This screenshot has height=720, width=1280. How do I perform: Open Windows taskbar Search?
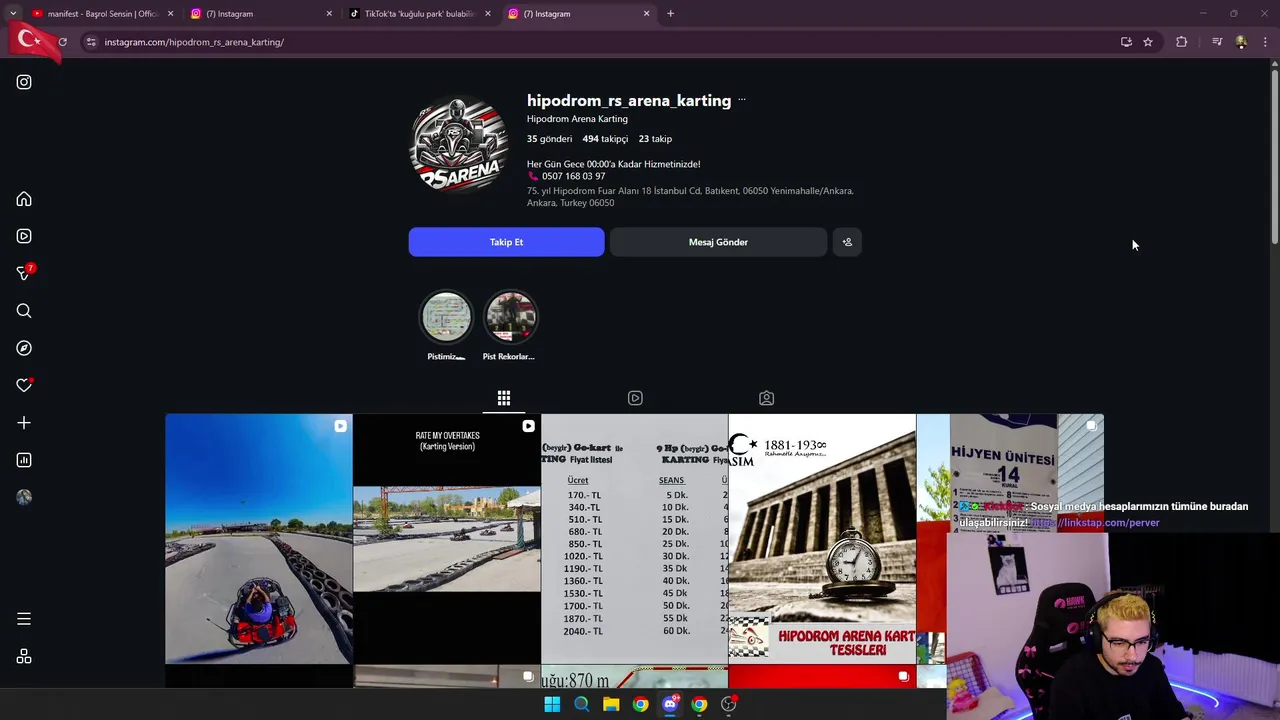click(x=581, y=704)
